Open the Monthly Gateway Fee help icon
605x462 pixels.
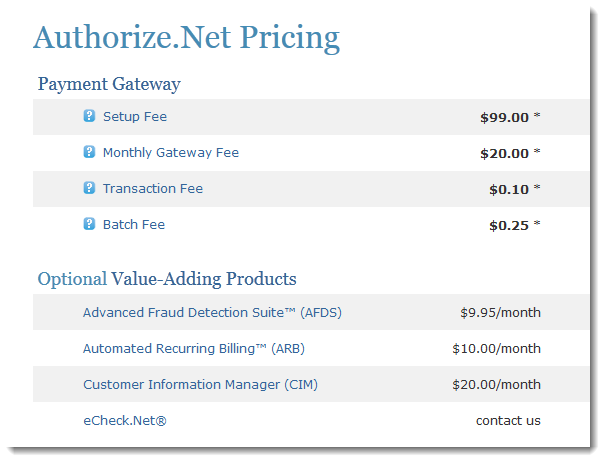pyautogui.click(x=89, y=152)
